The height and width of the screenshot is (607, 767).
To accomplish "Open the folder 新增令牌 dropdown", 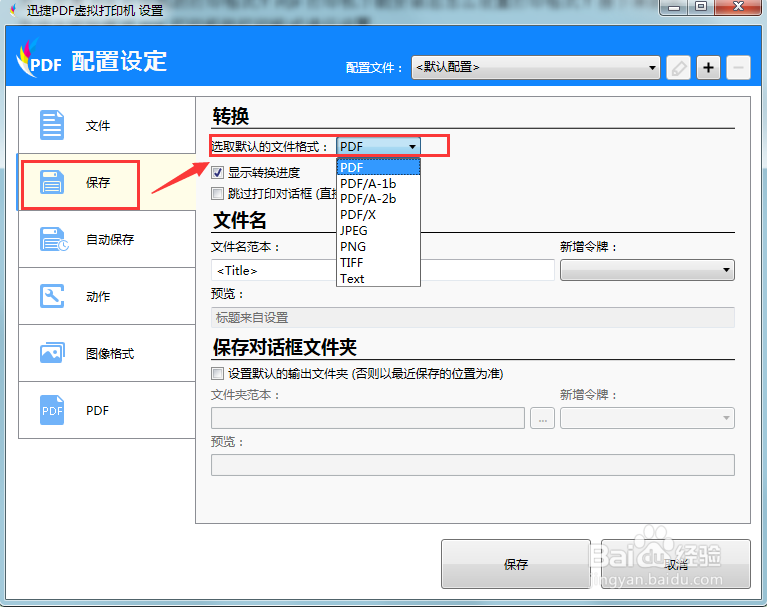I will click(x=647, y=418).
